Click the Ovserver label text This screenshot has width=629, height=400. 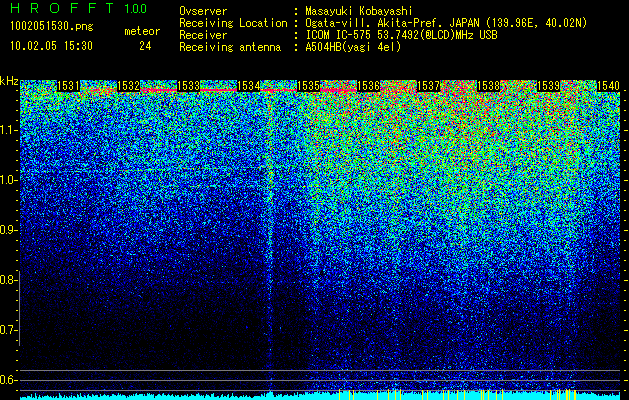[x=203, y=11]
